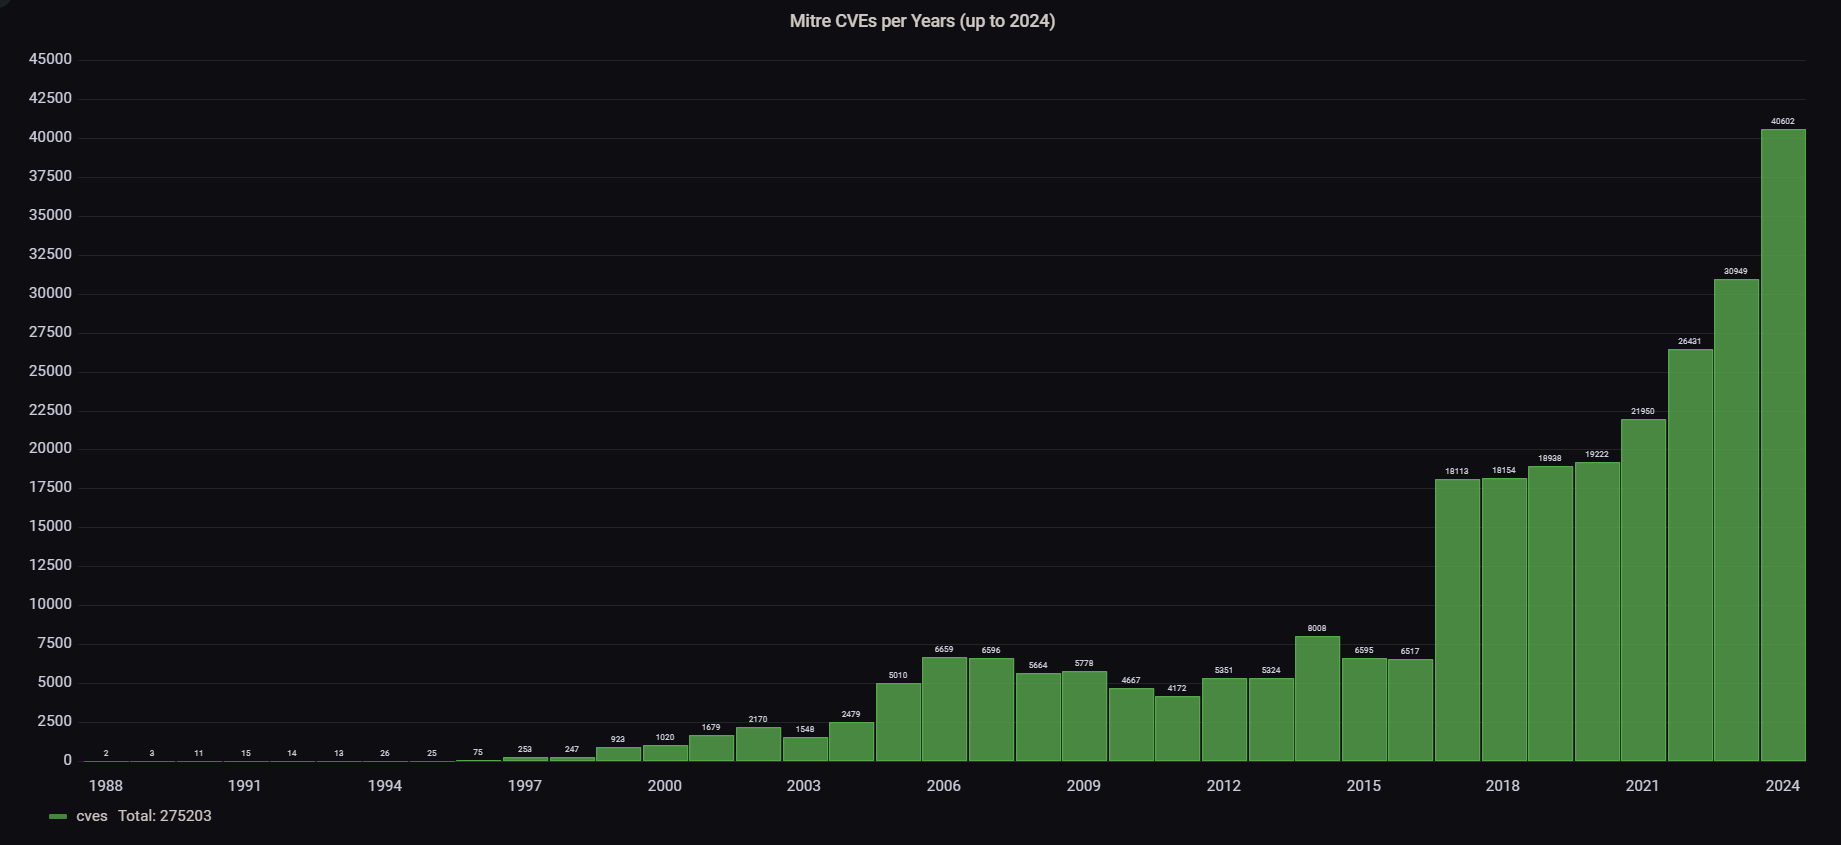The image size is (1841, 845).
Task: Click the 2014 bar showing 8008
Action: tap(1317, 698)
